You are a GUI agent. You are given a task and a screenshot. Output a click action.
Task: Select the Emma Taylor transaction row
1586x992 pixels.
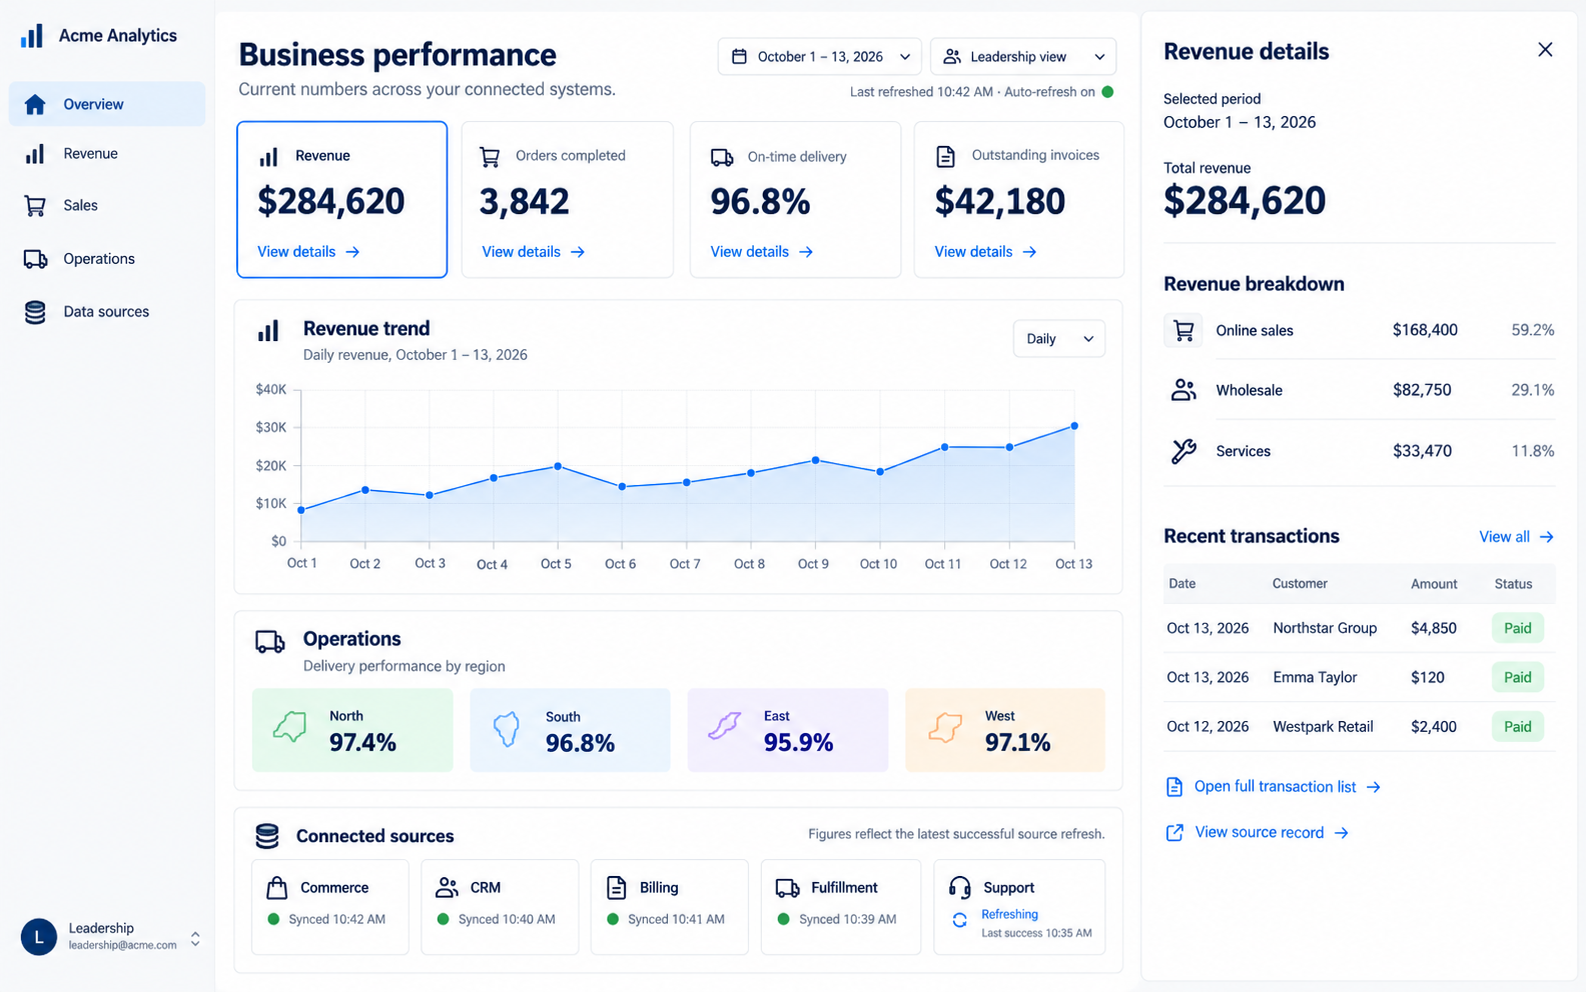1359,677
